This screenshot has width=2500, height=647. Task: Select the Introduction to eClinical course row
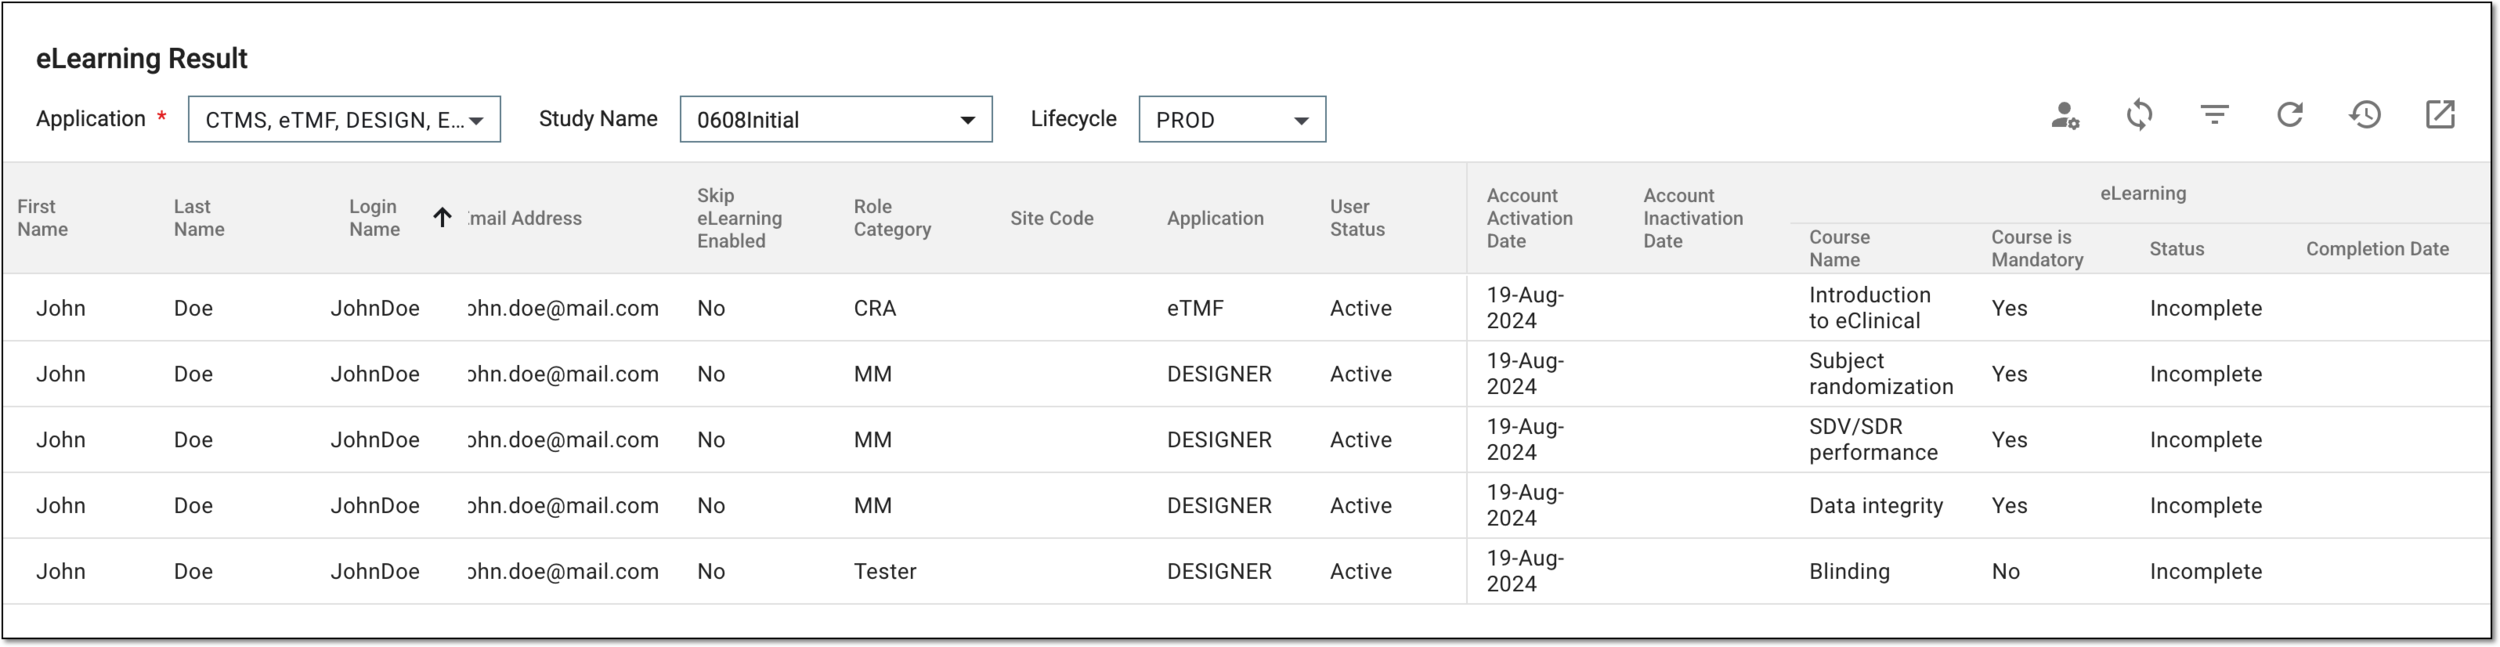[x=1245, y=308]
